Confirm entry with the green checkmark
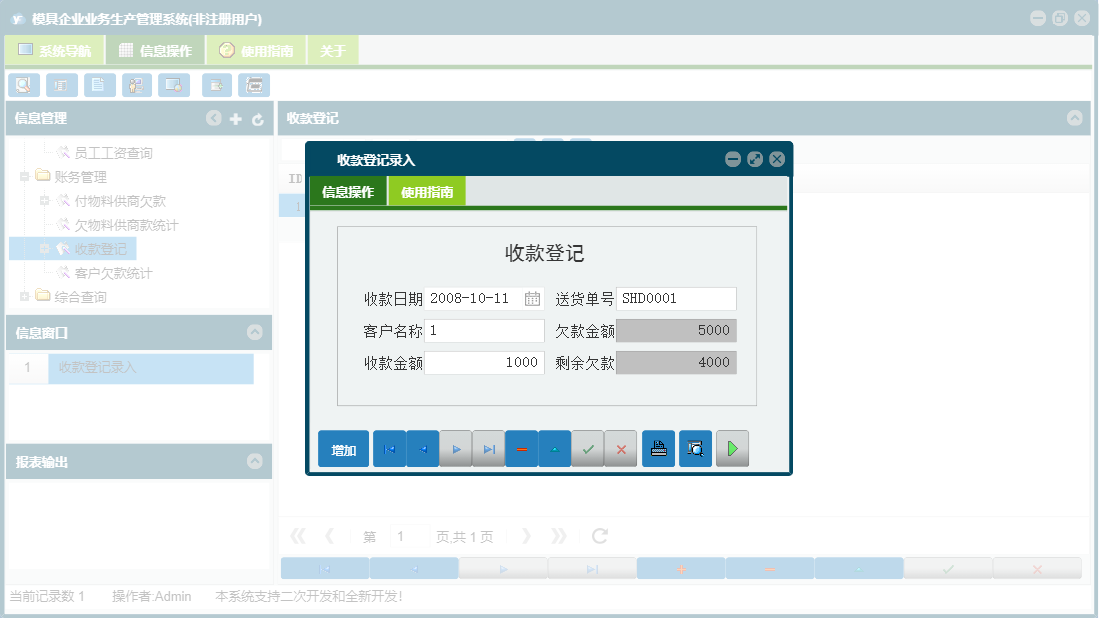Viewport: 1099px width, 618px height. click(588, 448)
